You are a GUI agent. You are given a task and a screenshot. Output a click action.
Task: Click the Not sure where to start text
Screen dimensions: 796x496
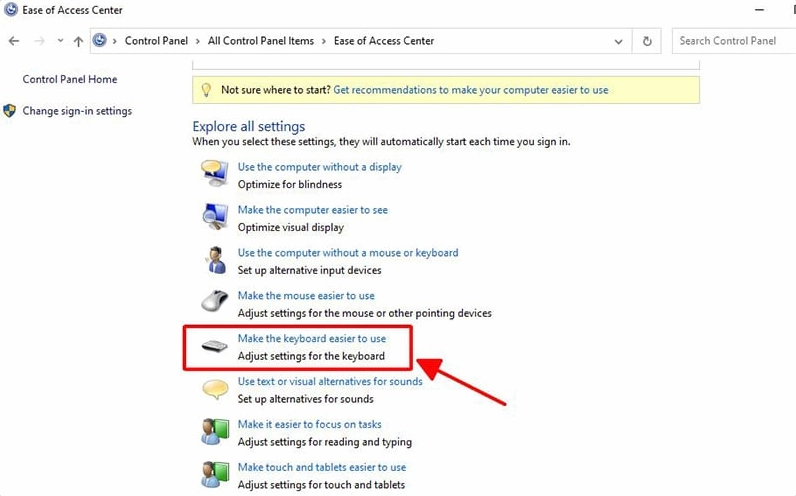pyautogui.click(x=276, y=90)
